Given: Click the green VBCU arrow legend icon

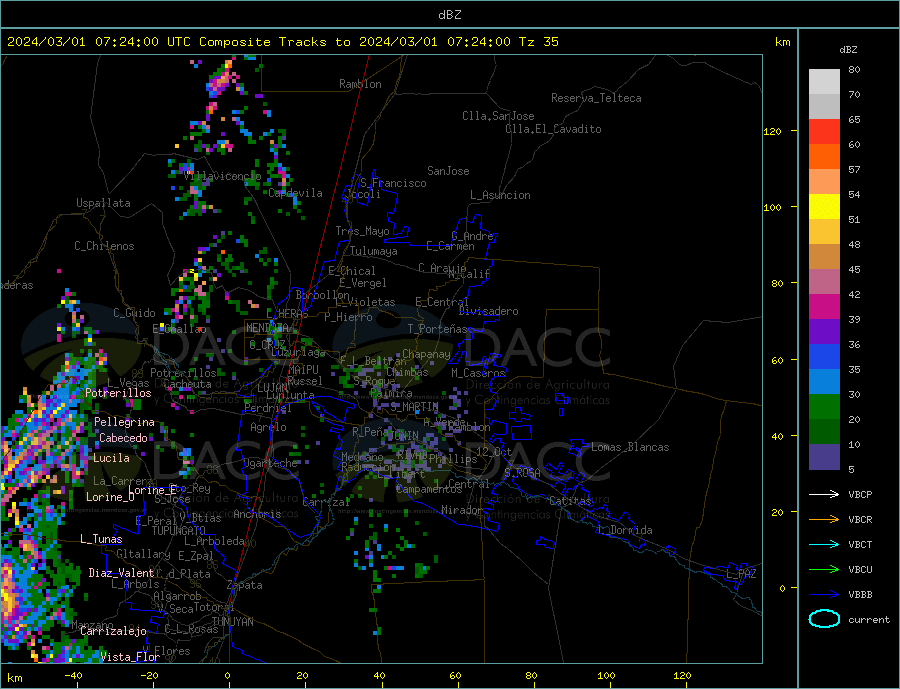Looking at the screenshot, I should point(824,570).
